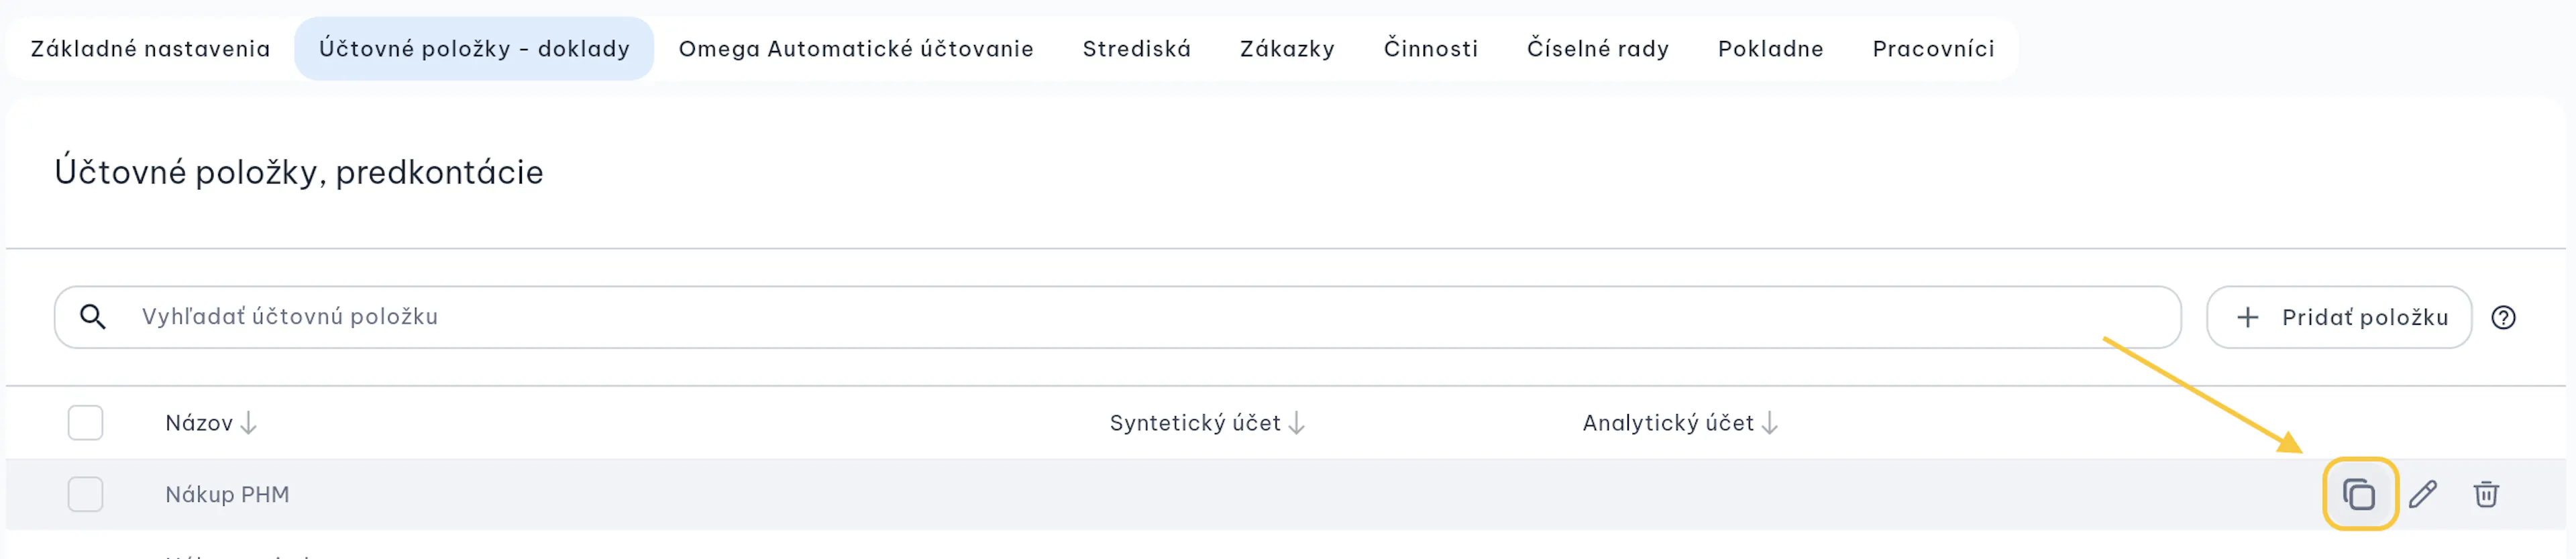This screenshot has width=2576, height=559.
Task: Sort by Názov column arrow
Action: coord(249,423)
